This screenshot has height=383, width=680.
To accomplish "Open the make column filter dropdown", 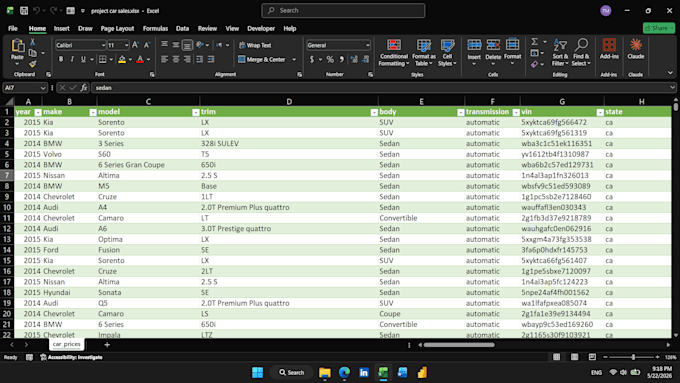I will click(x=92, y=112).
